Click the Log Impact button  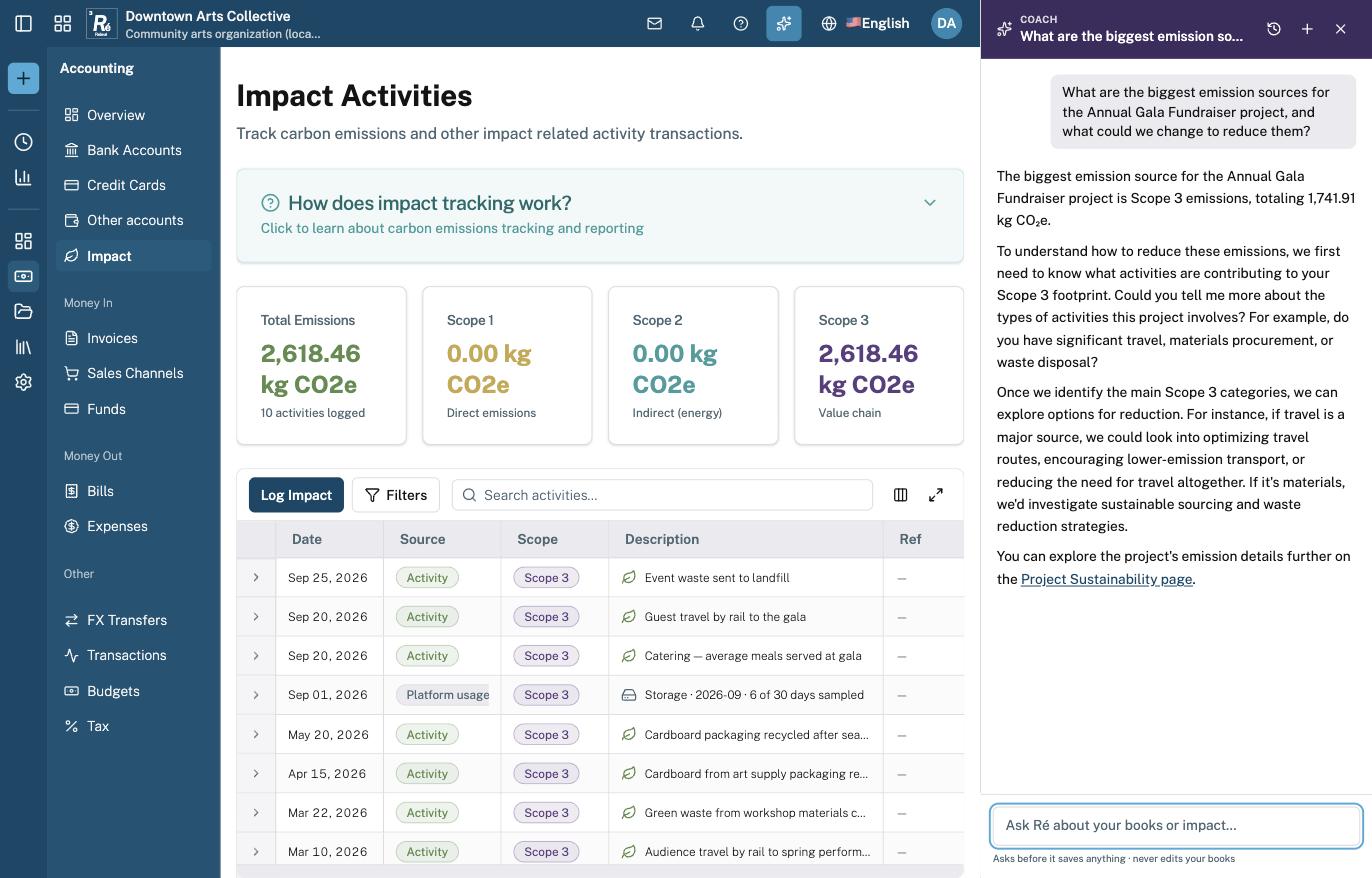click(296, 495)
